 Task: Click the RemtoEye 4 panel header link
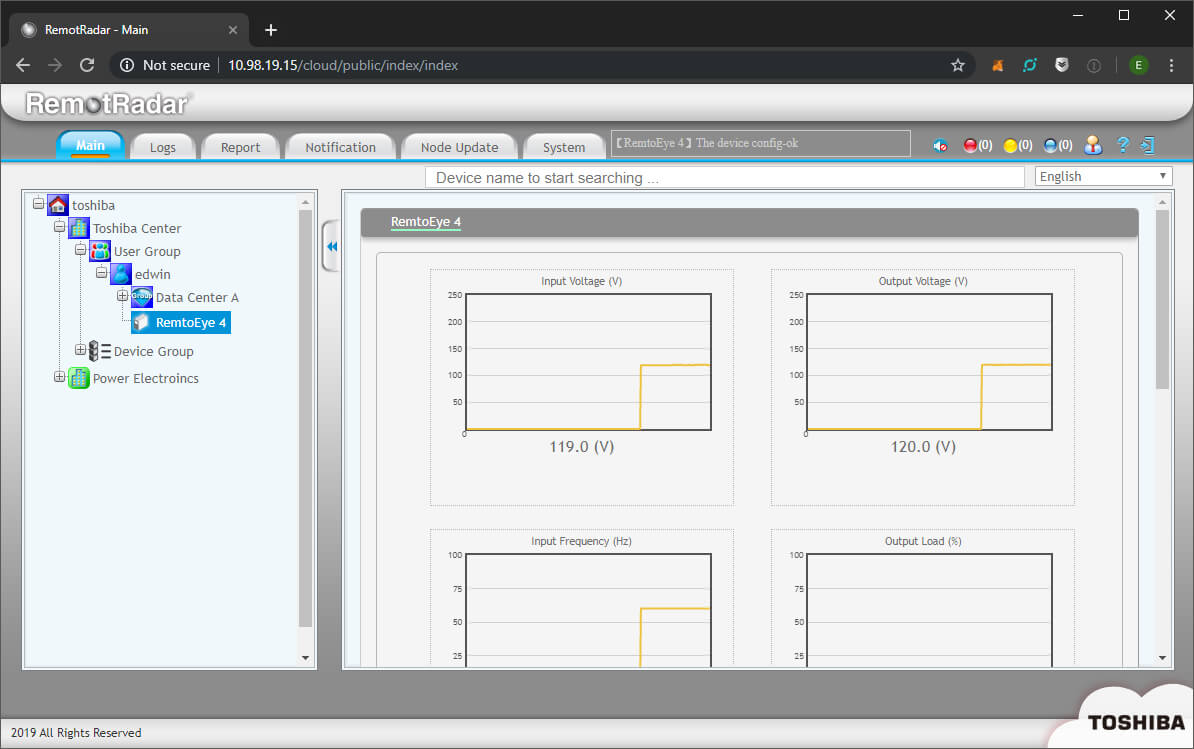[x=425, y=222]
